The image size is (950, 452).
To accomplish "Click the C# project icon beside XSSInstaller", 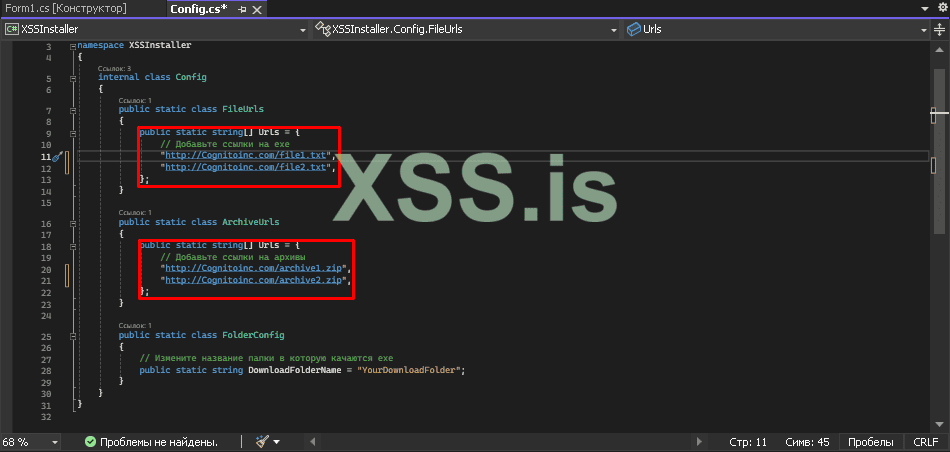I will (11, 29).
